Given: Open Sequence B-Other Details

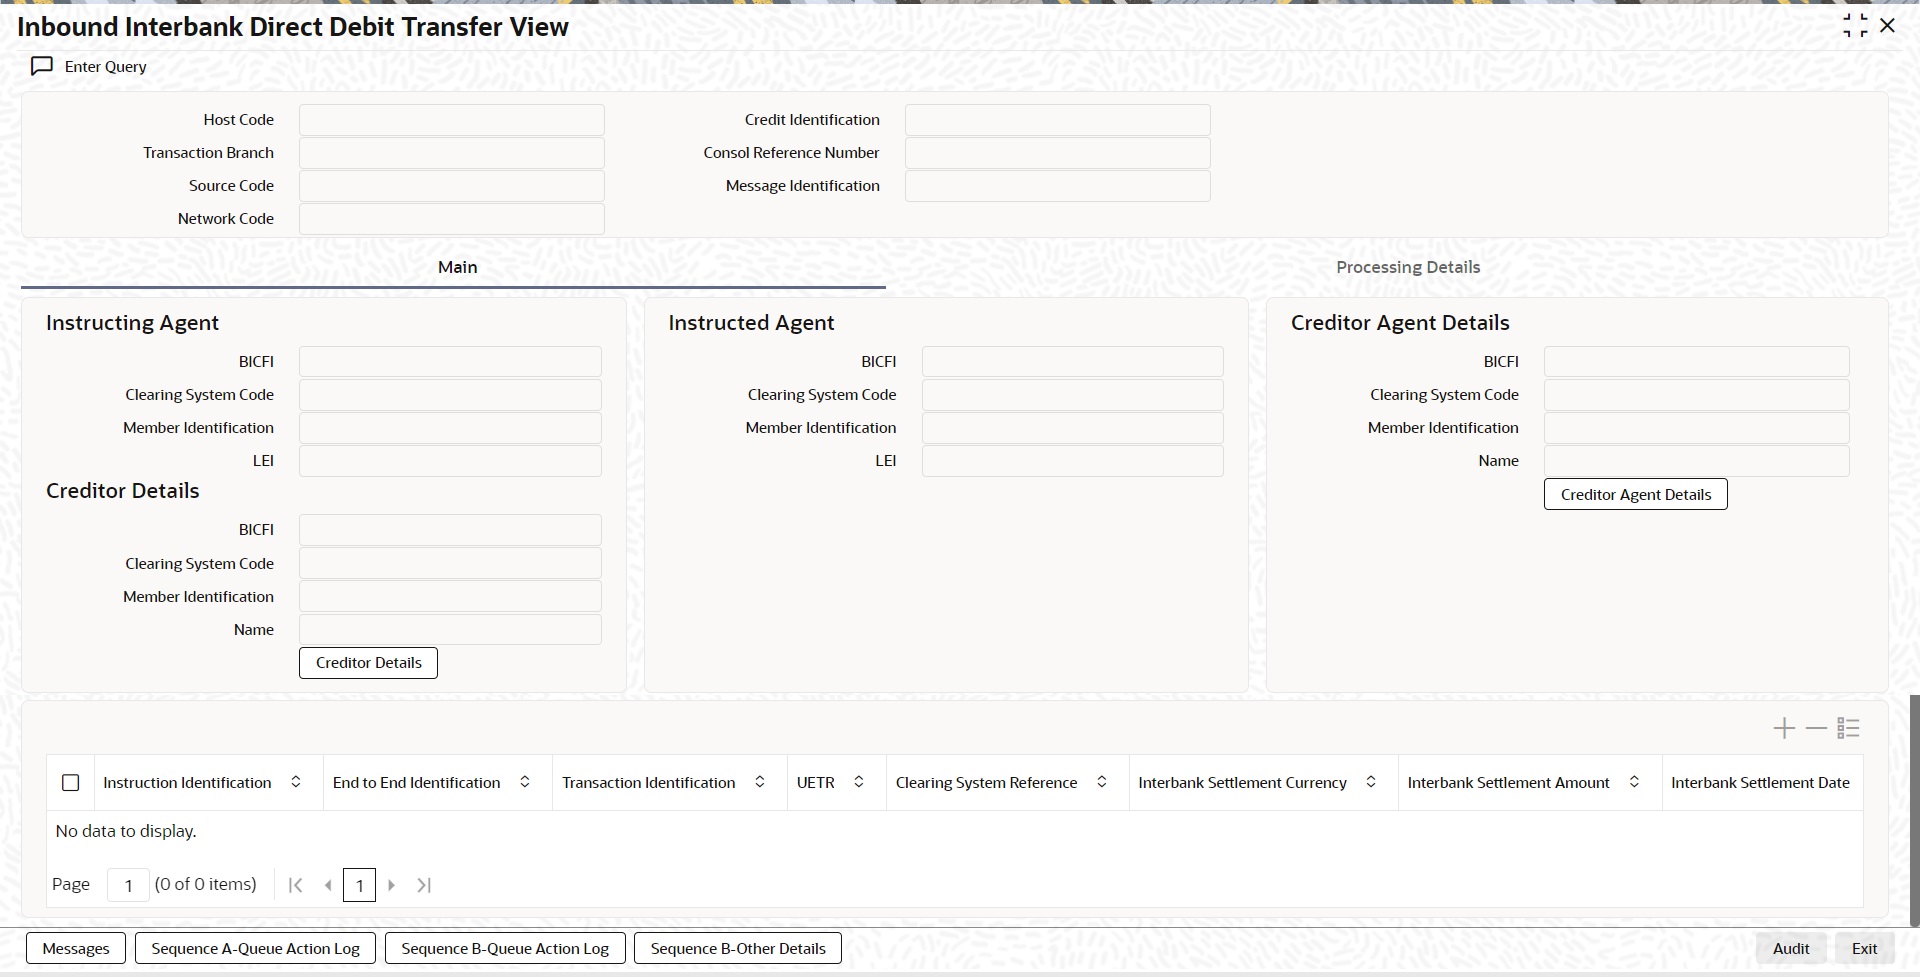Looking at the screenshot, I should (x=738, y=949).
